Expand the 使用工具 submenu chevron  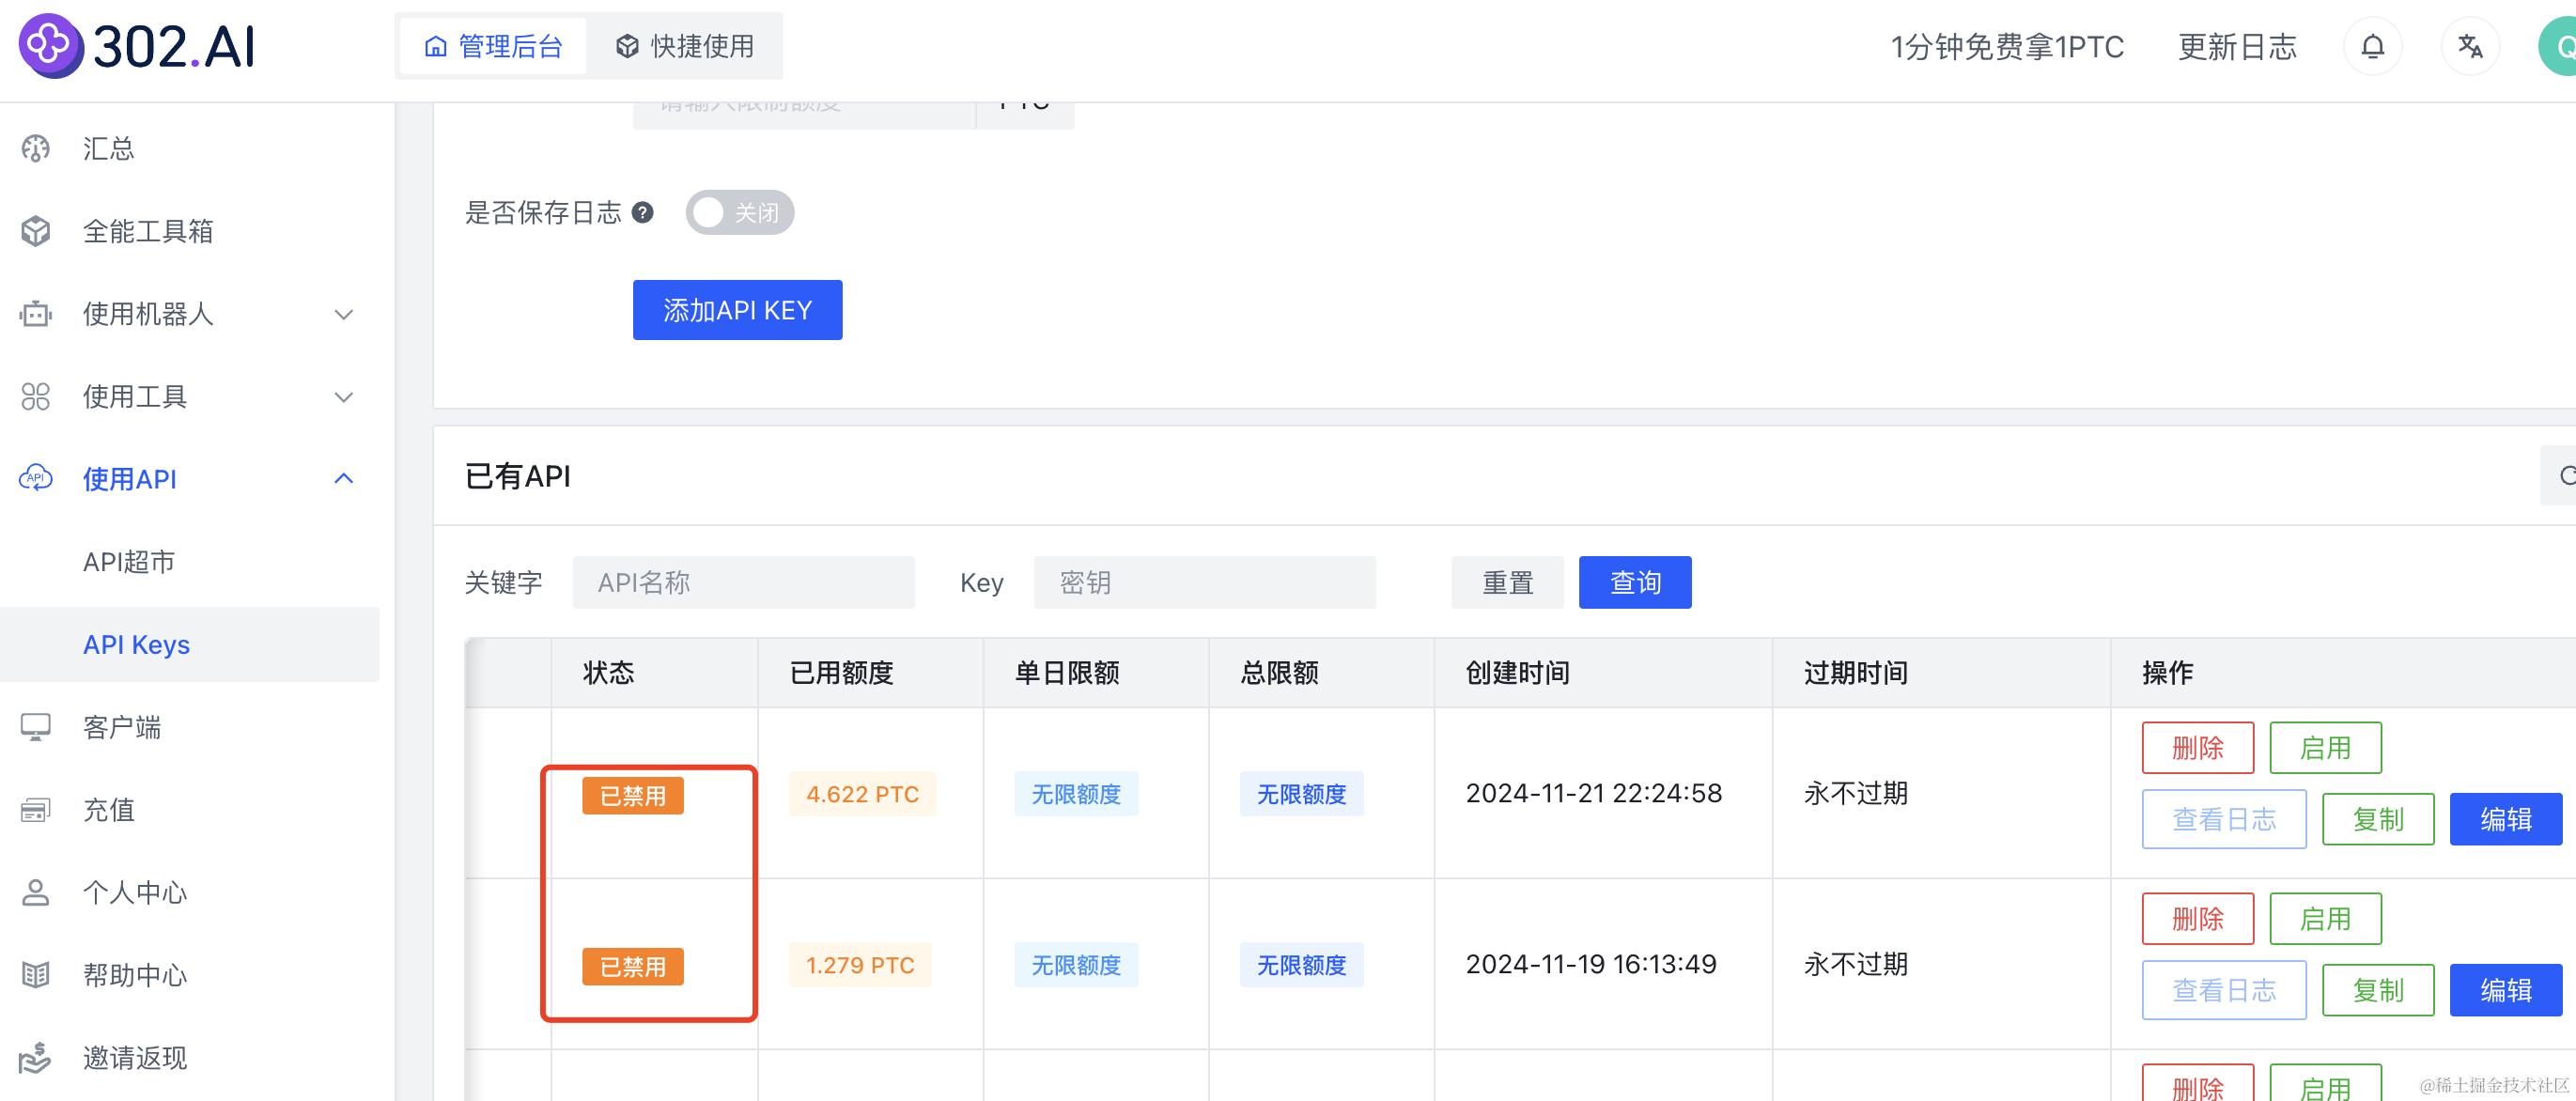(x=343, y=397)
